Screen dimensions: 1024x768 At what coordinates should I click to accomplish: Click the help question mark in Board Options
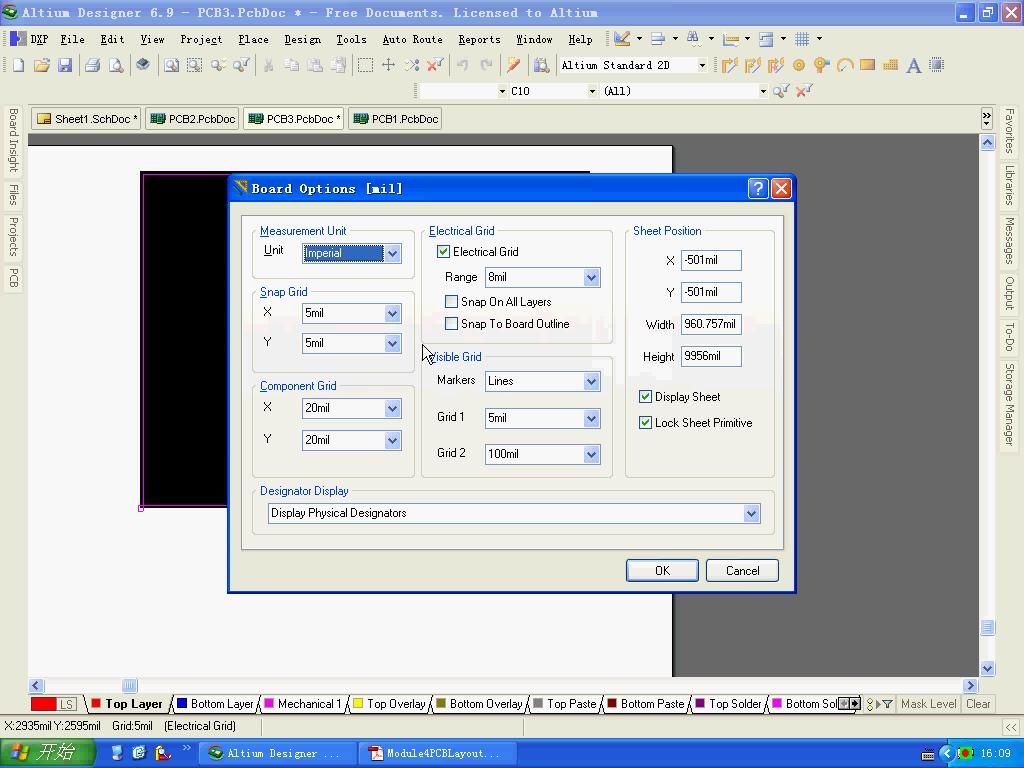tap(758, 189)
